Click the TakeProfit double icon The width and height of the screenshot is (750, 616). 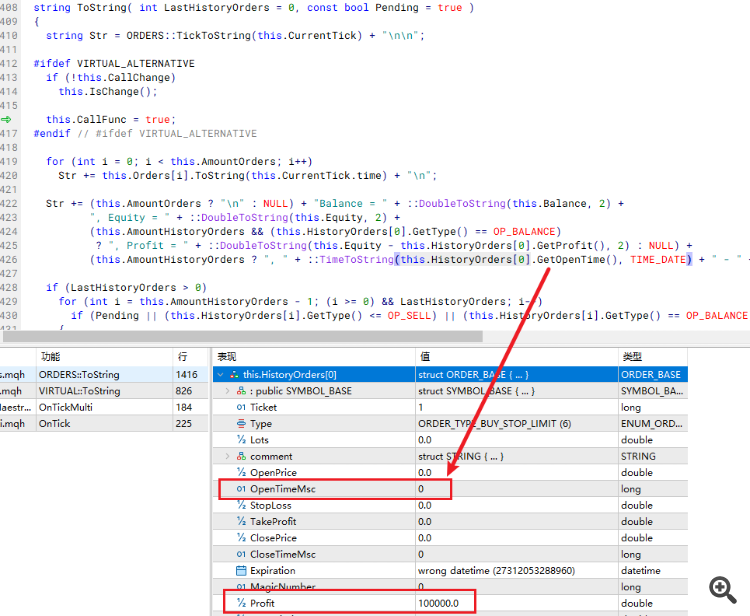pyautogui.click(x=241, y=521)
